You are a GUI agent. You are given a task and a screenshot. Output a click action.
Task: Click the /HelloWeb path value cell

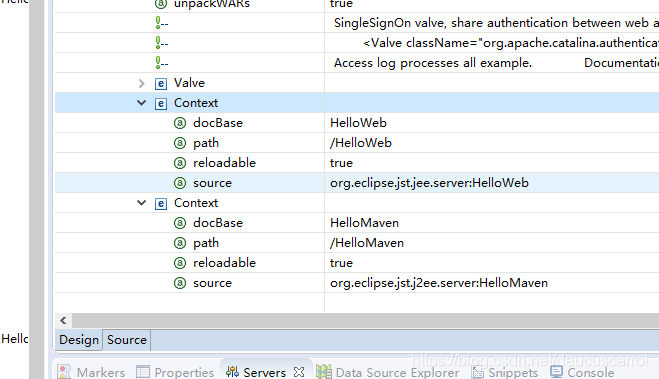coord(492,143)
